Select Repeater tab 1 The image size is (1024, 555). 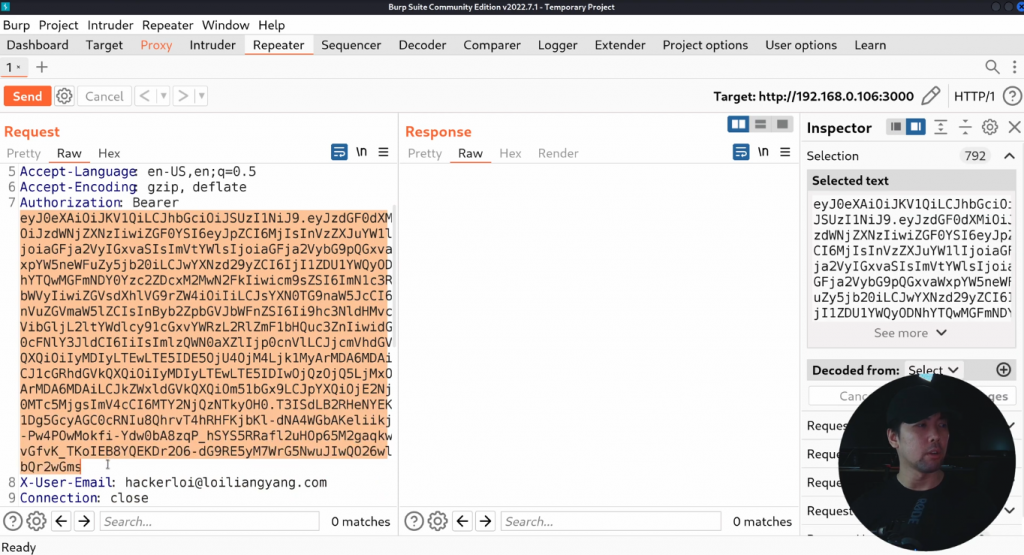click(13, 67)
